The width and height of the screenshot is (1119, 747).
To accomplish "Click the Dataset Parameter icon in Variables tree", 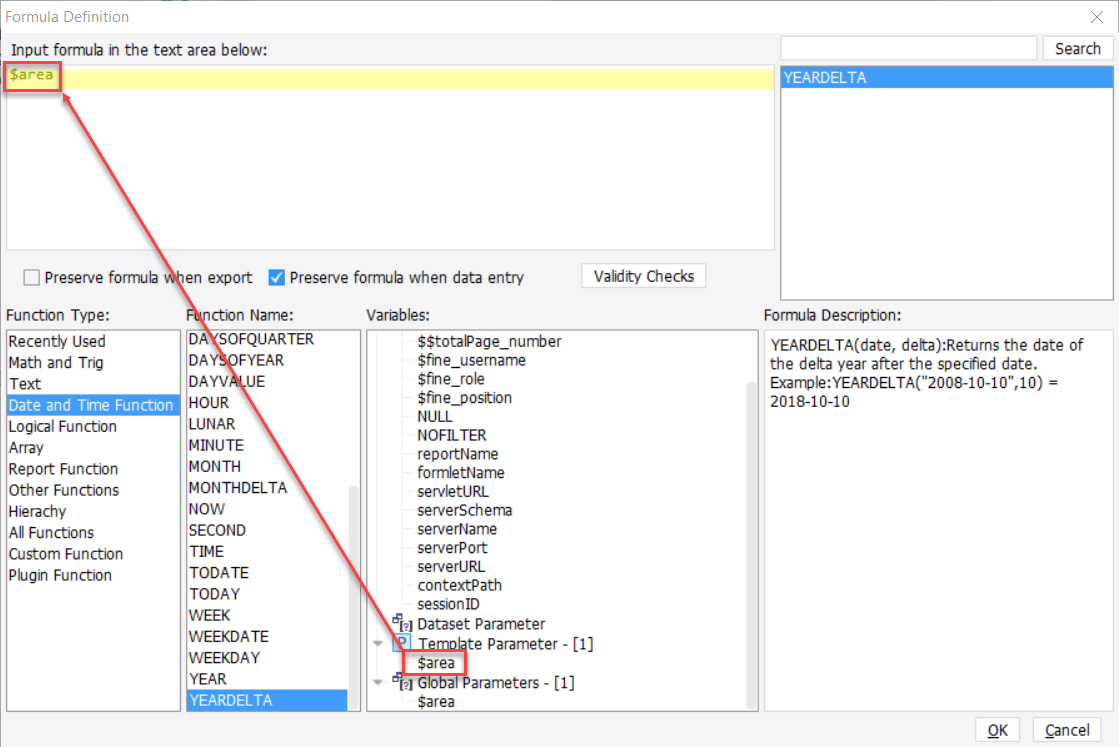I will [404, 623].
